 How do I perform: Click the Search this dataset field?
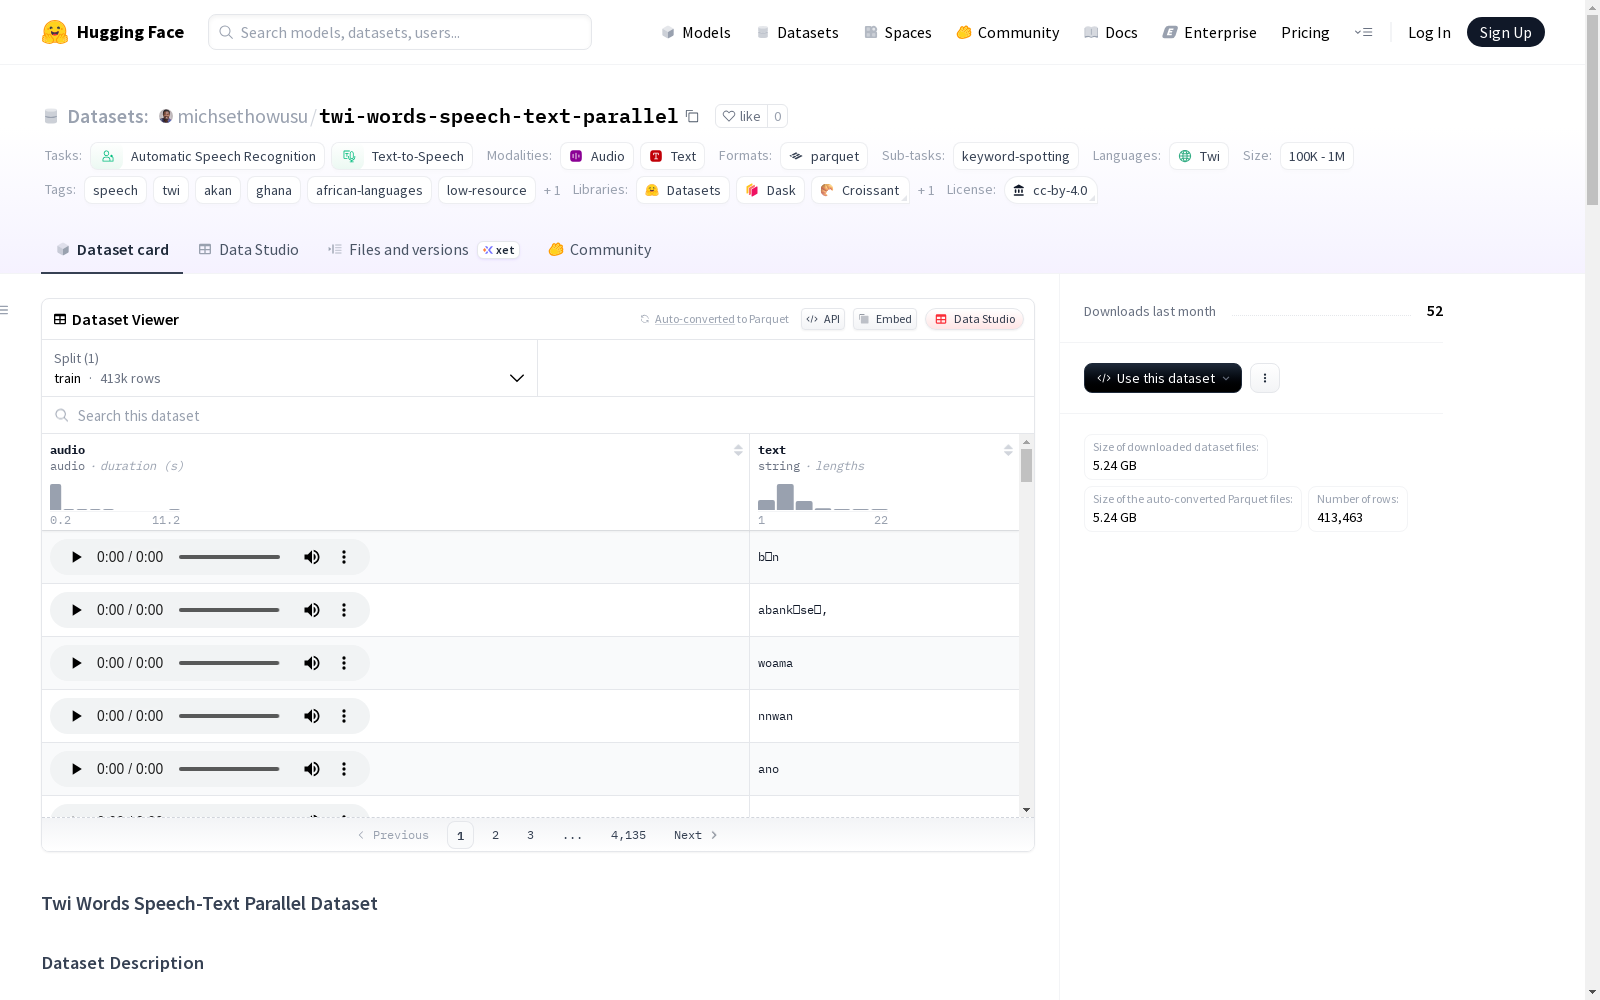538,415
